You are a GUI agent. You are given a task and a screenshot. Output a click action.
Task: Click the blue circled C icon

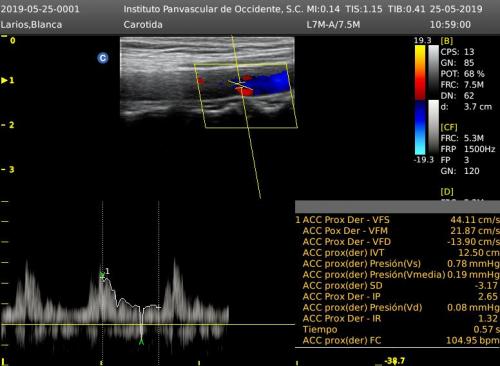(x=103, y=58)
